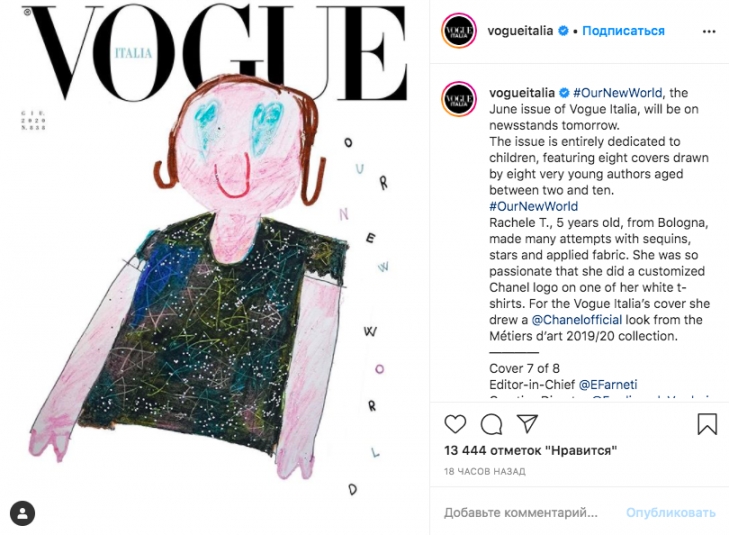This screenshot has height=535, width=729.
Task: Save post with bookmark icon
Action: pos(707,424)
